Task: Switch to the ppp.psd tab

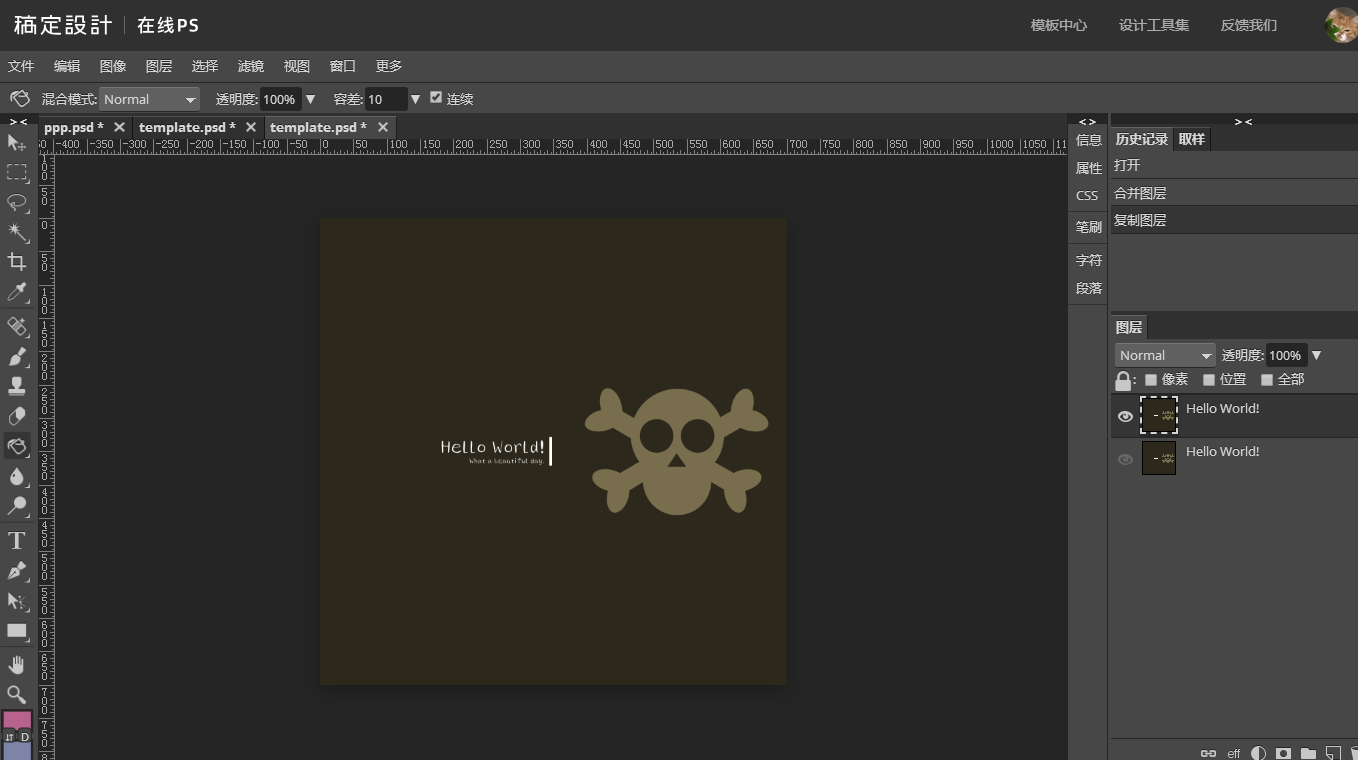Action: pyautogui.click(x=73, y=127)
